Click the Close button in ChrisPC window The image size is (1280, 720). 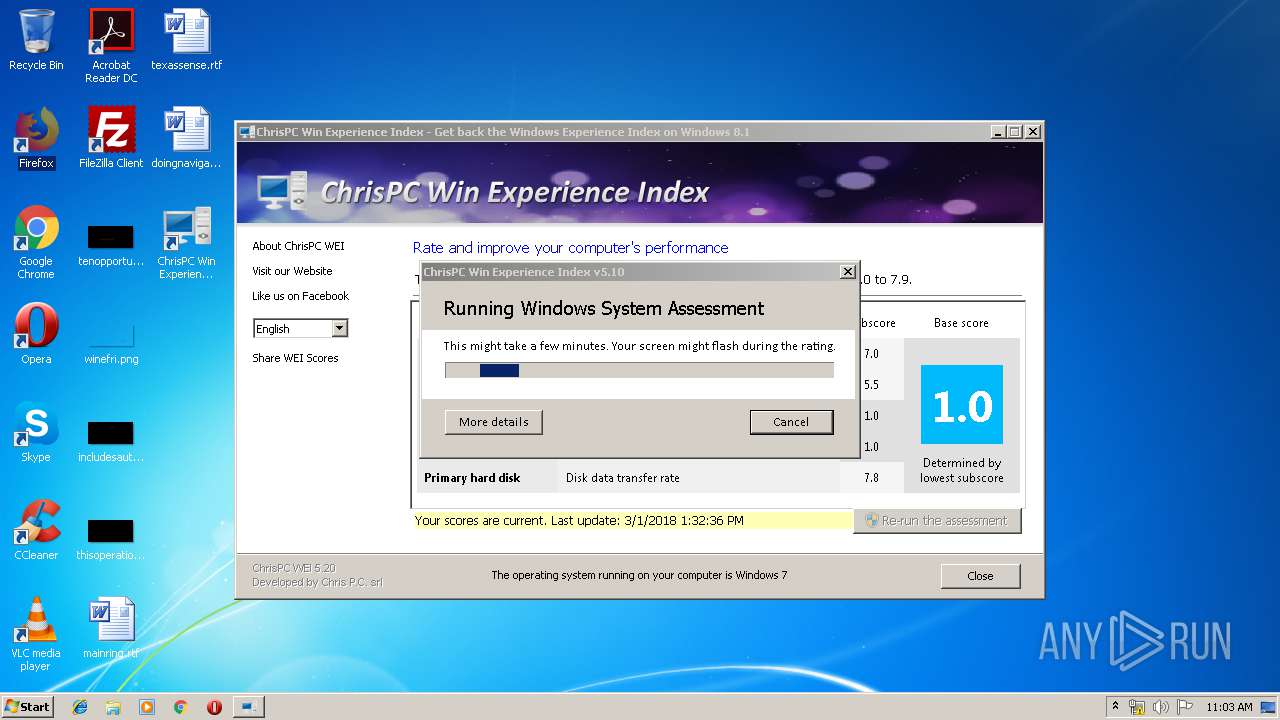click(x=980, y=576)
